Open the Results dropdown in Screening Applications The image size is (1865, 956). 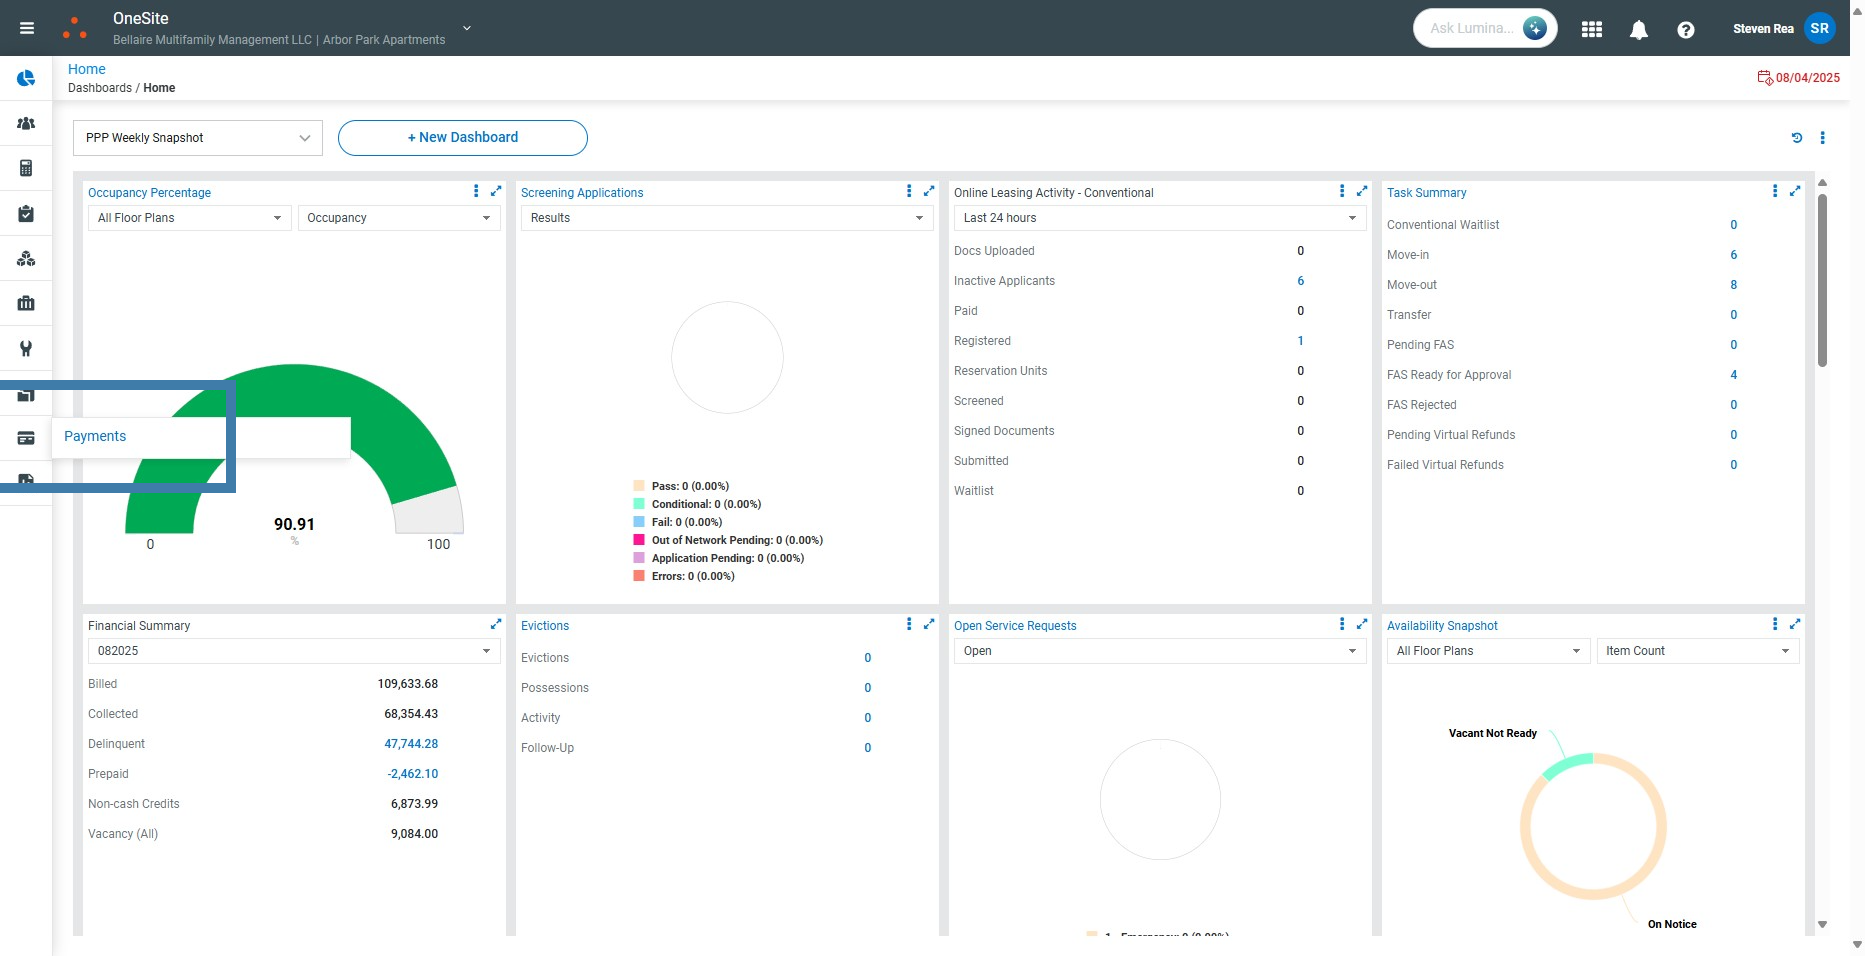[x=727, y=218]
